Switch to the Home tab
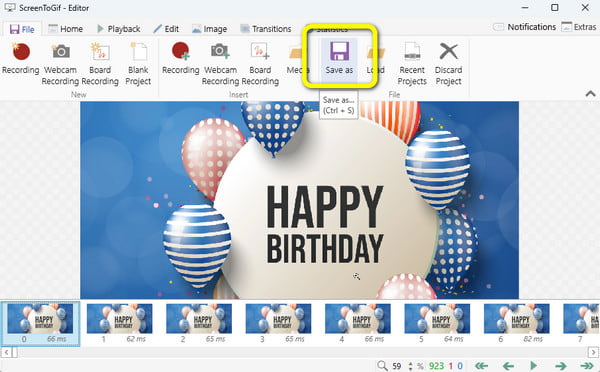Image resolution: width=600 pixels, height=372 pixels. [x=66, y=29]
